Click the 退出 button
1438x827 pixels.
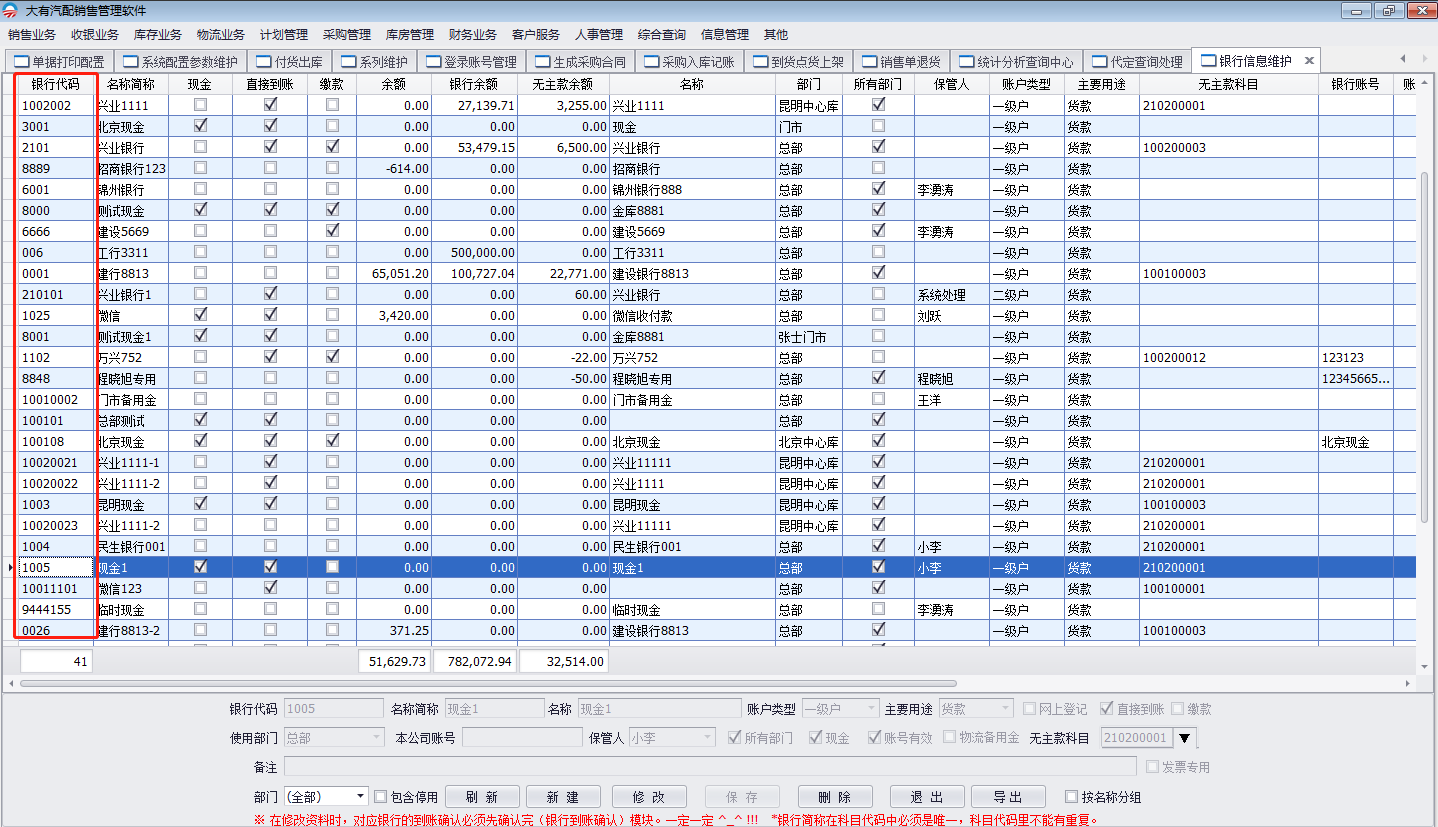tap(927, 797)
